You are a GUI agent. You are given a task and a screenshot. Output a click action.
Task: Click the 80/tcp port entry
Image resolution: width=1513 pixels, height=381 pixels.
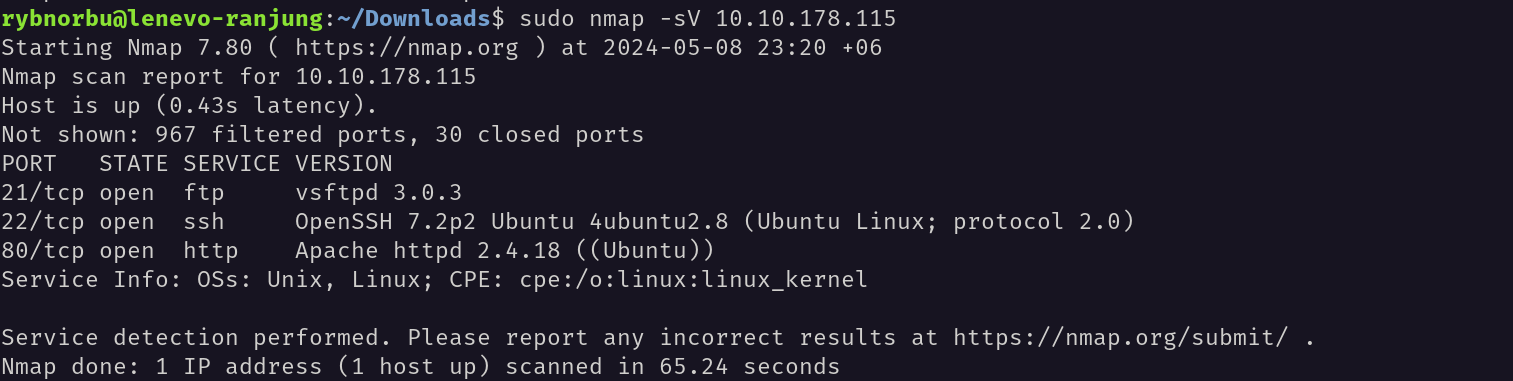point(43,250)
